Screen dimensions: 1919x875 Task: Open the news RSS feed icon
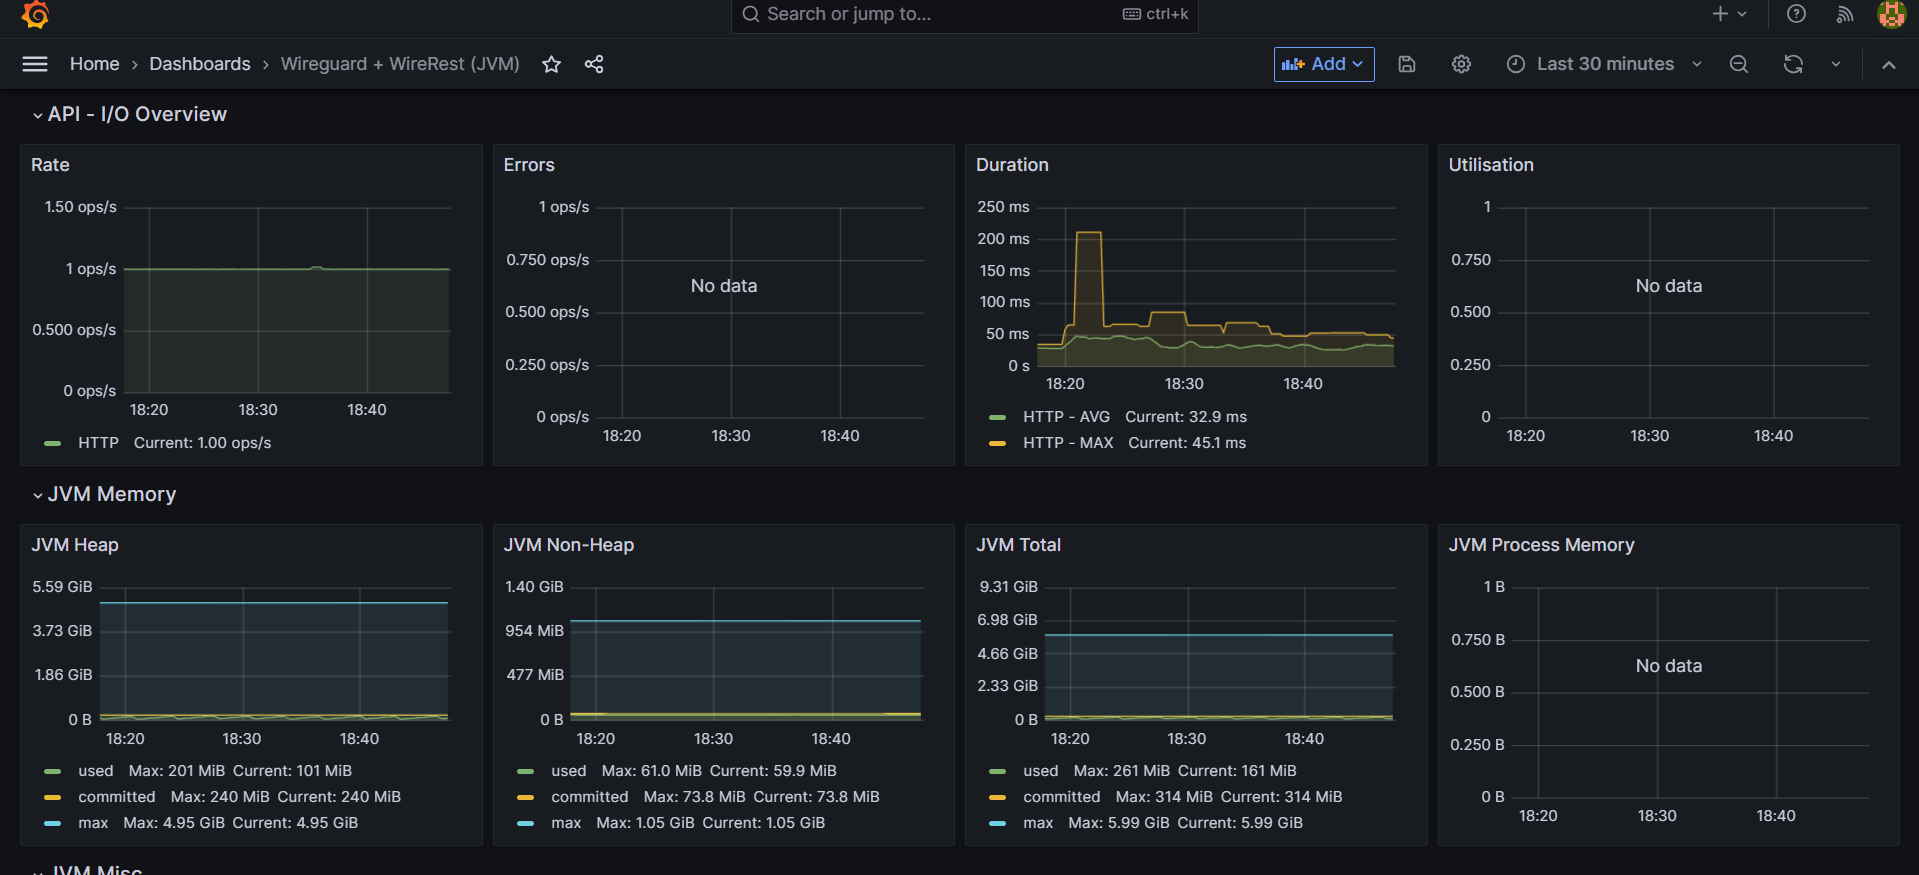coord(1845,14)
